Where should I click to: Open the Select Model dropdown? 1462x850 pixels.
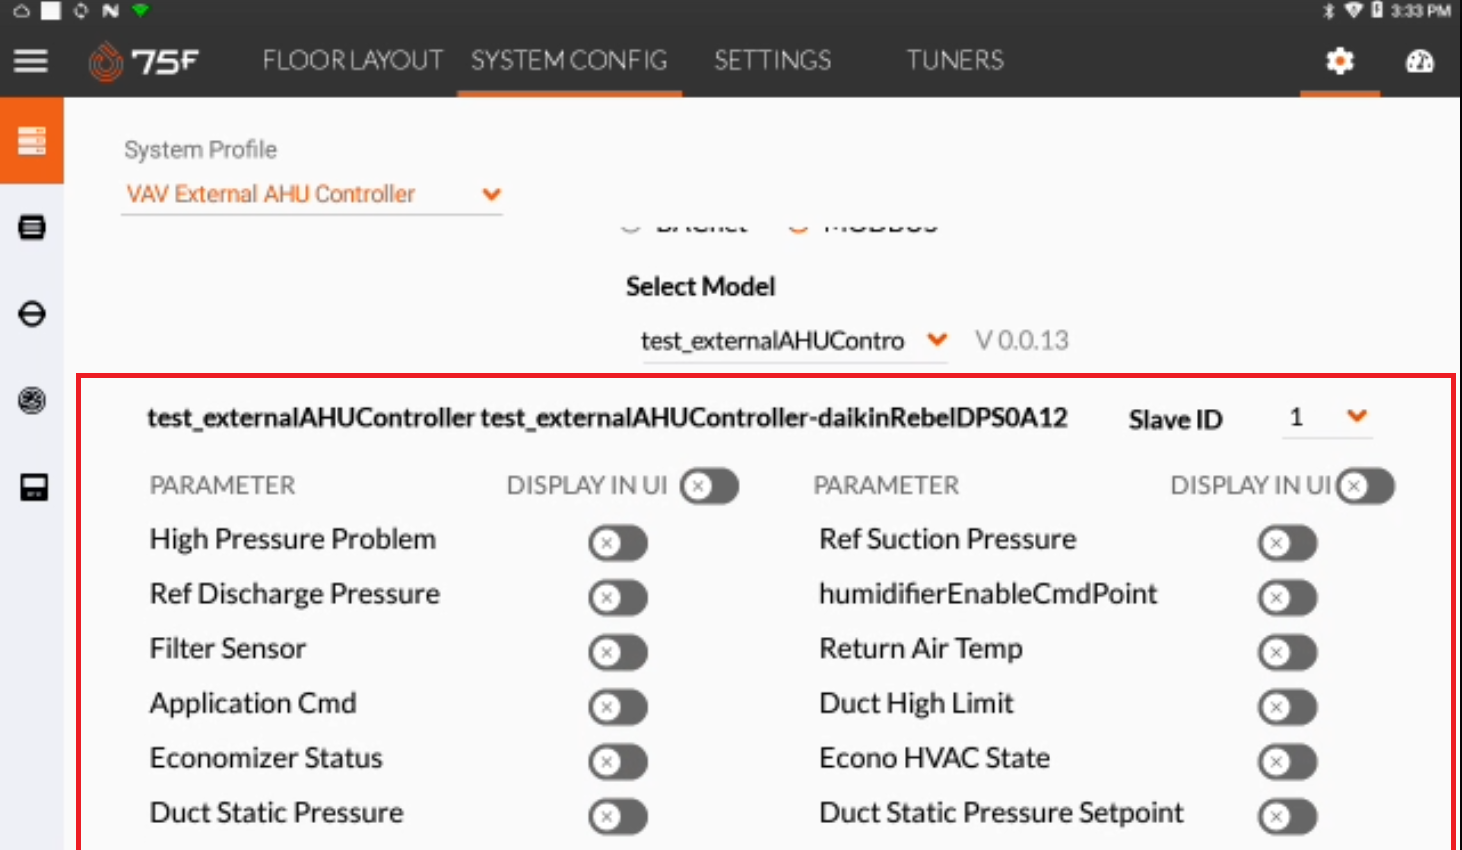pos(794,341)
